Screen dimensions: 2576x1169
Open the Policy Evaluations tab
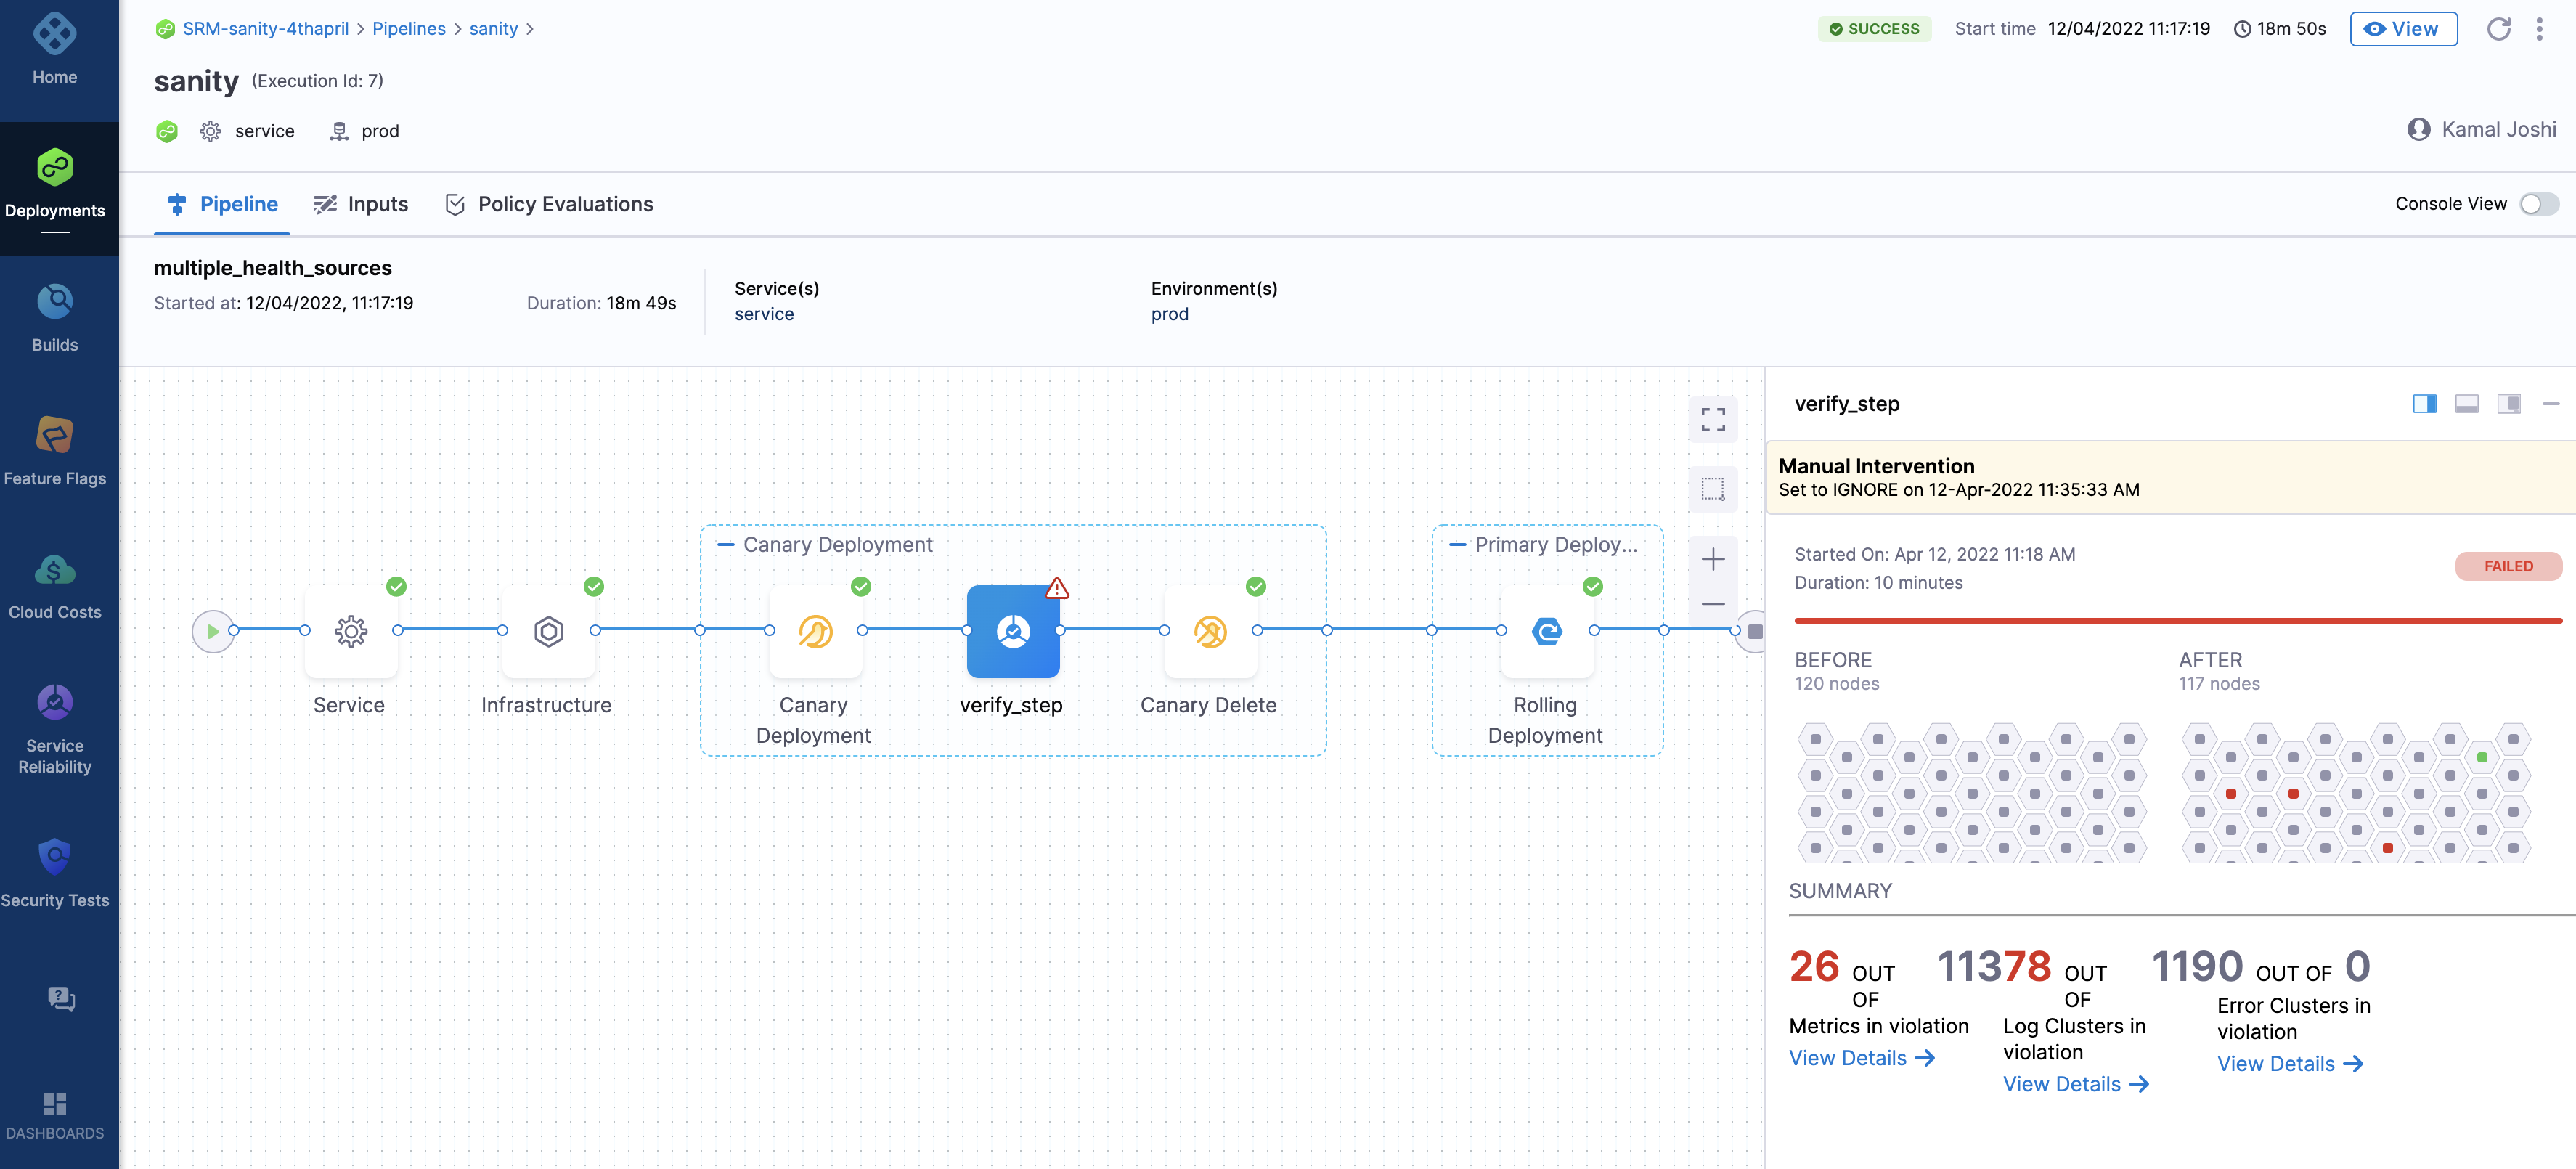click(x=549, y=204)
